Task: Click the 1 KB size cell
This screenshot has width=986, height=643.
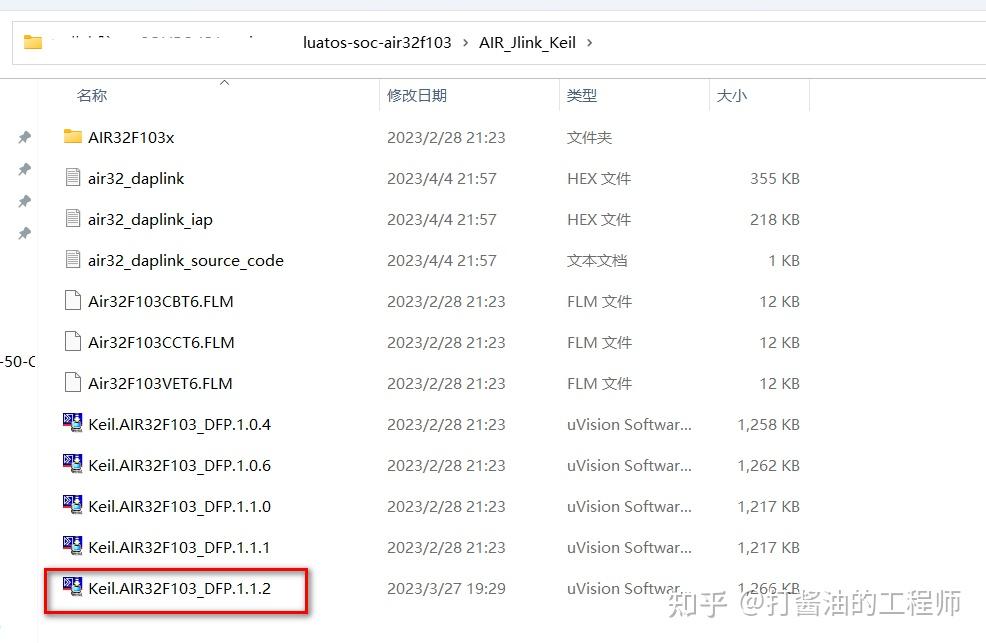Action: (784, 260)
